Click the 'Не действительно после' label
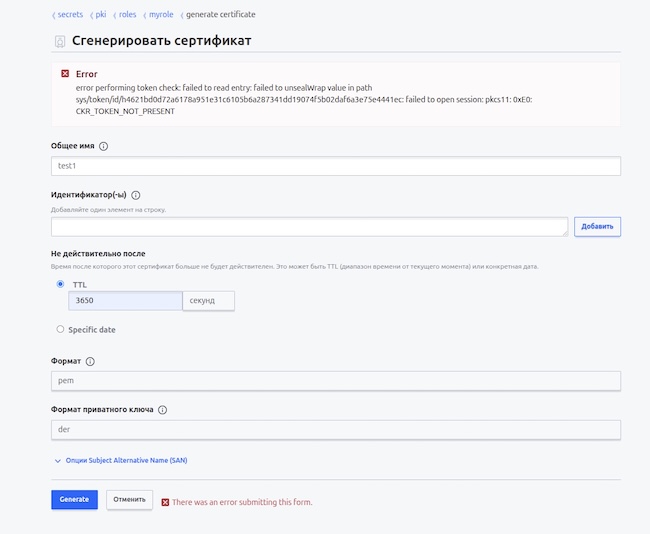The height and width of the screenshot is (534, 650). click(x=98, y=253)
